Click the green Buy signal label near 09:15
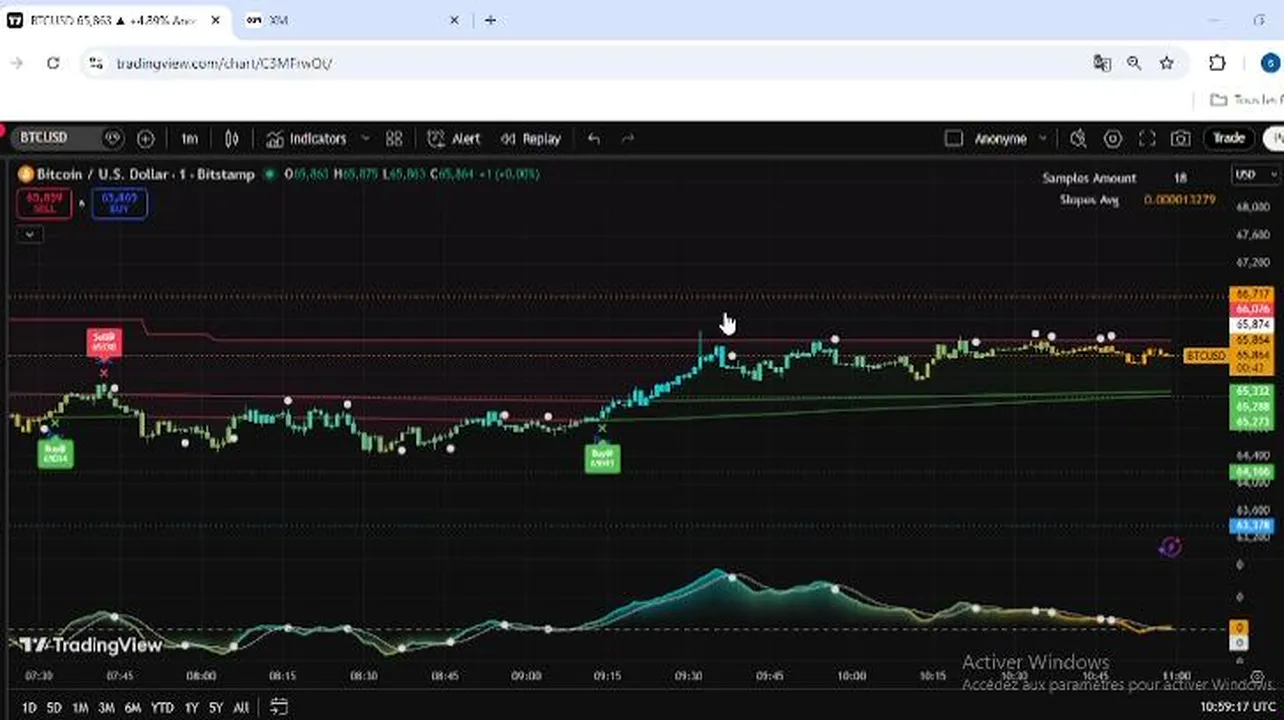 point(602,458)
